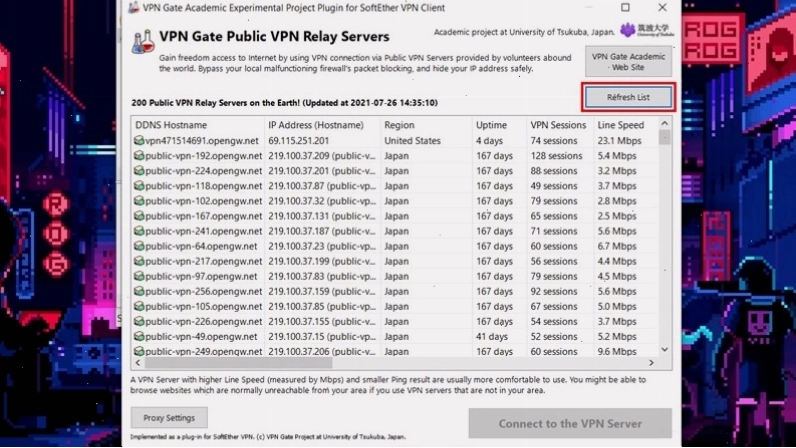Click the 71 sessions cell
The image size is (796, 448).
(554, 231)
